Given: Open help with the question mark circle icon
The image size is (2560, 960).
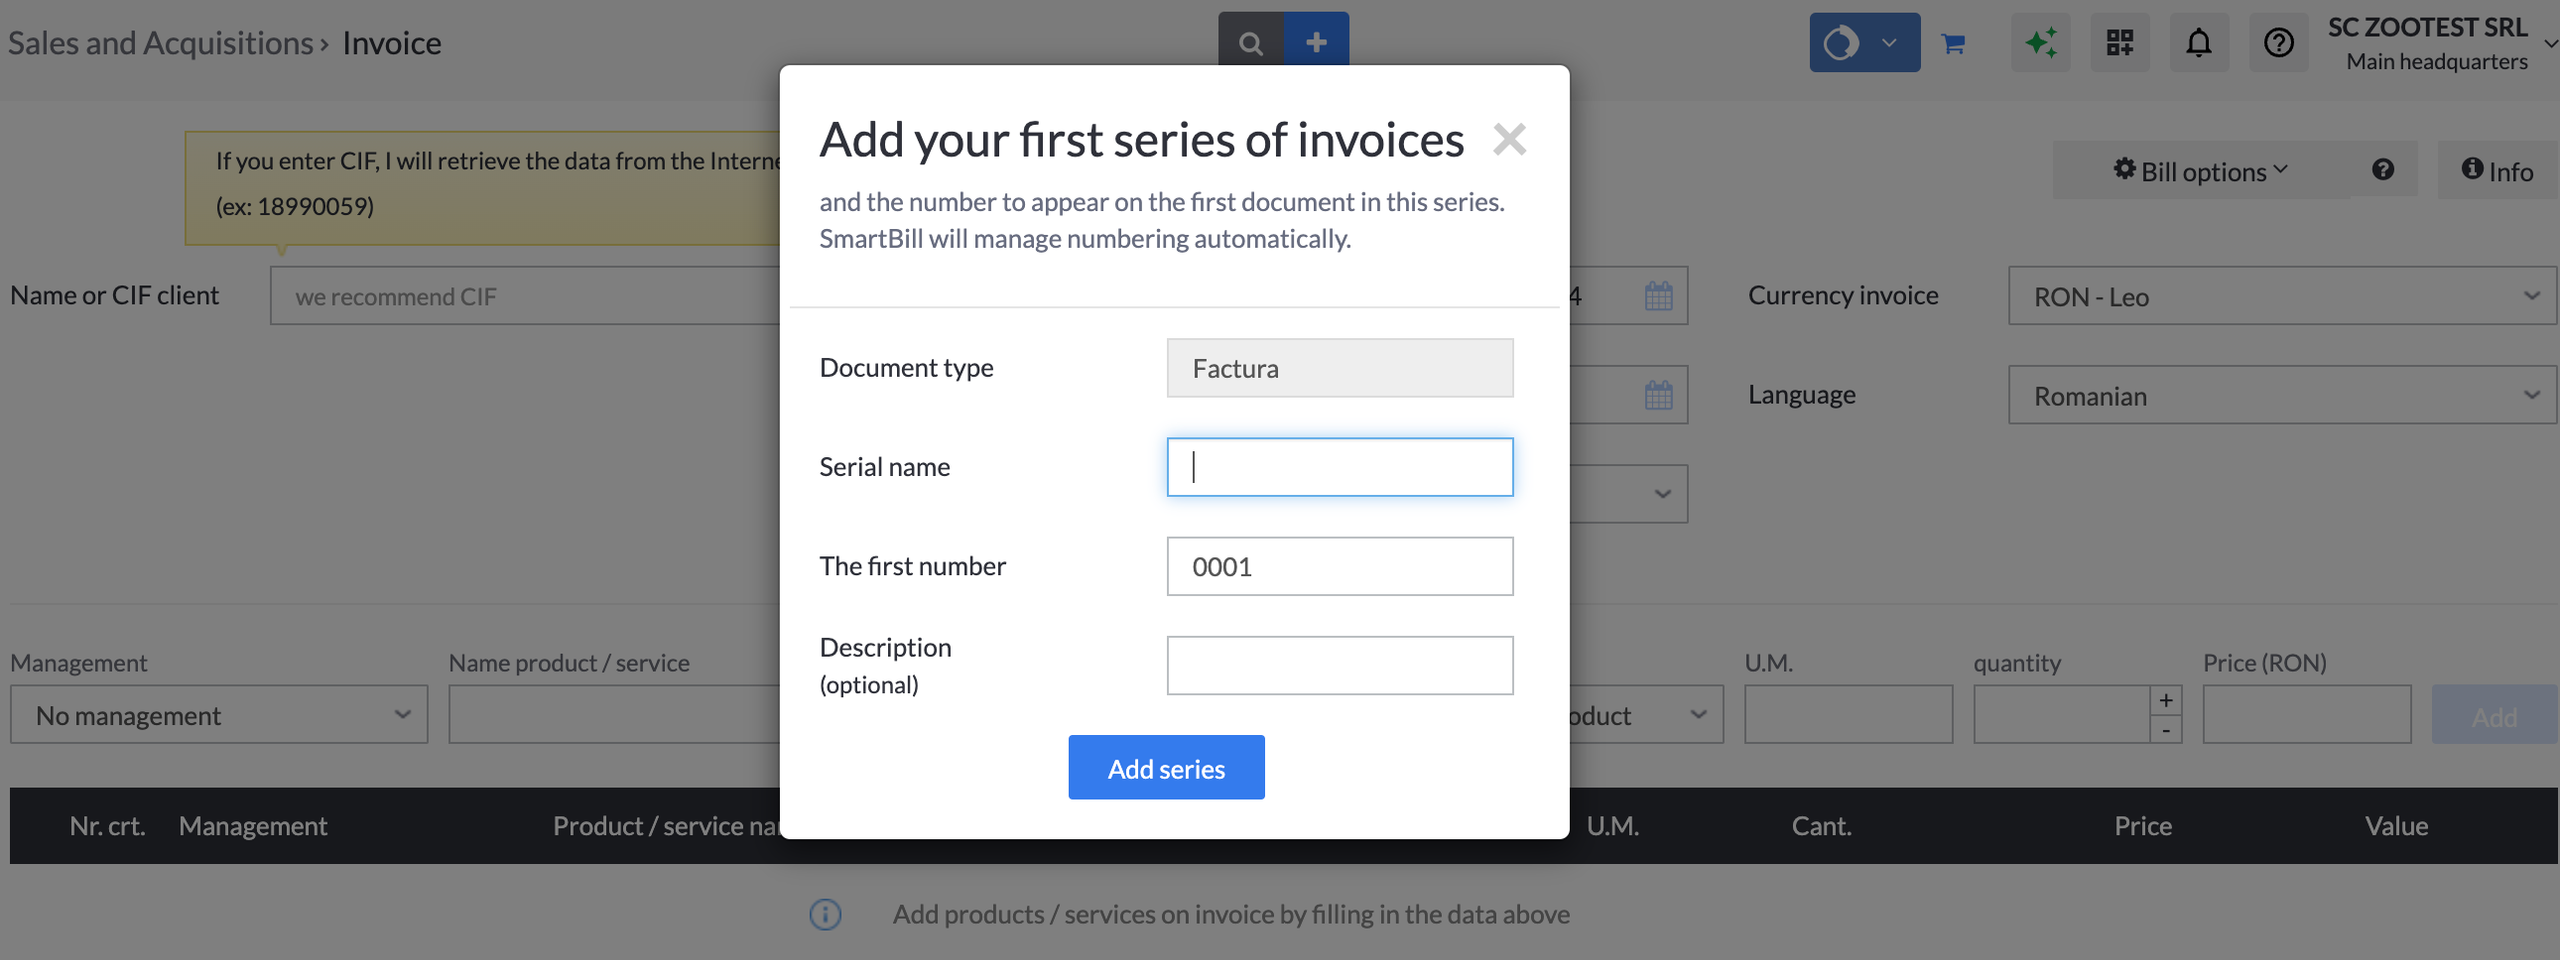Looking at the screenshot, I should [2278, 42].
